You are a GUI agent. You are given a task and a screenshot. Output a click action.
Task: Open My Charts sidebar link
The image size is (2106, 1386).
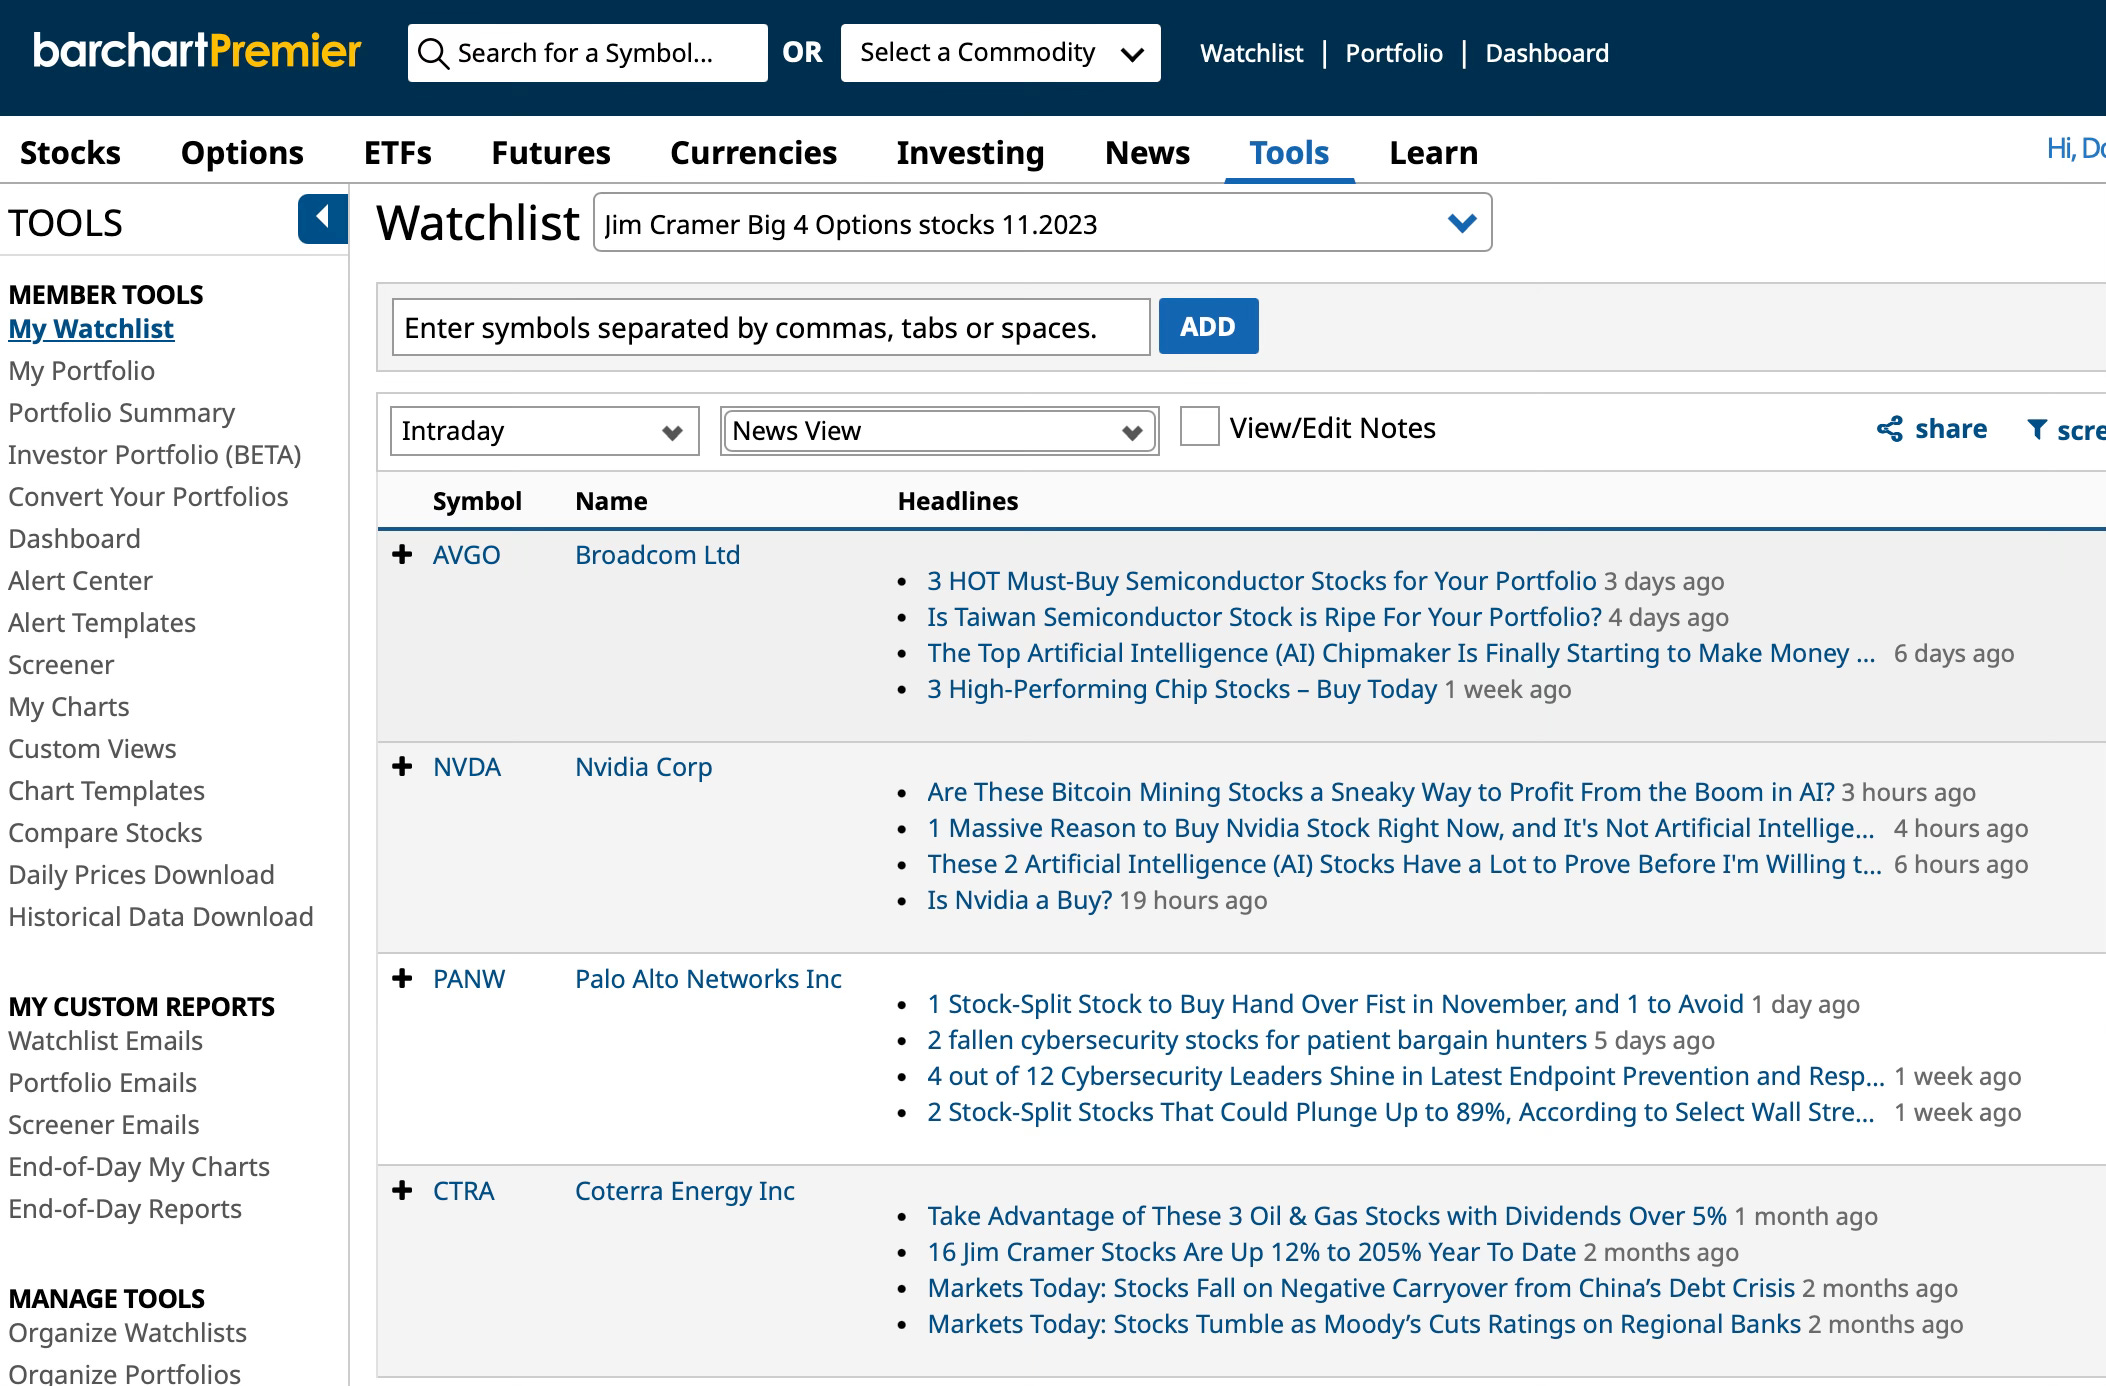(69, 707)
